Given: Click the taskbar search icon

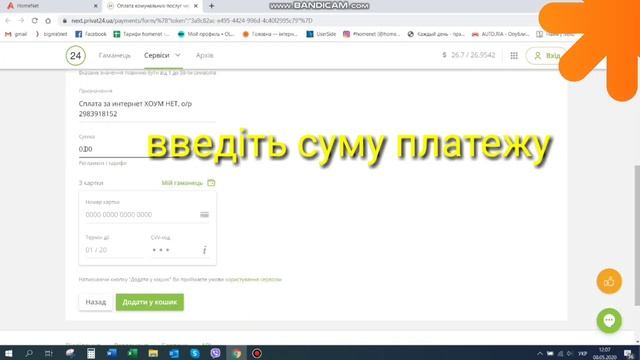Looking at the screenshot, I should click(29, 353).
